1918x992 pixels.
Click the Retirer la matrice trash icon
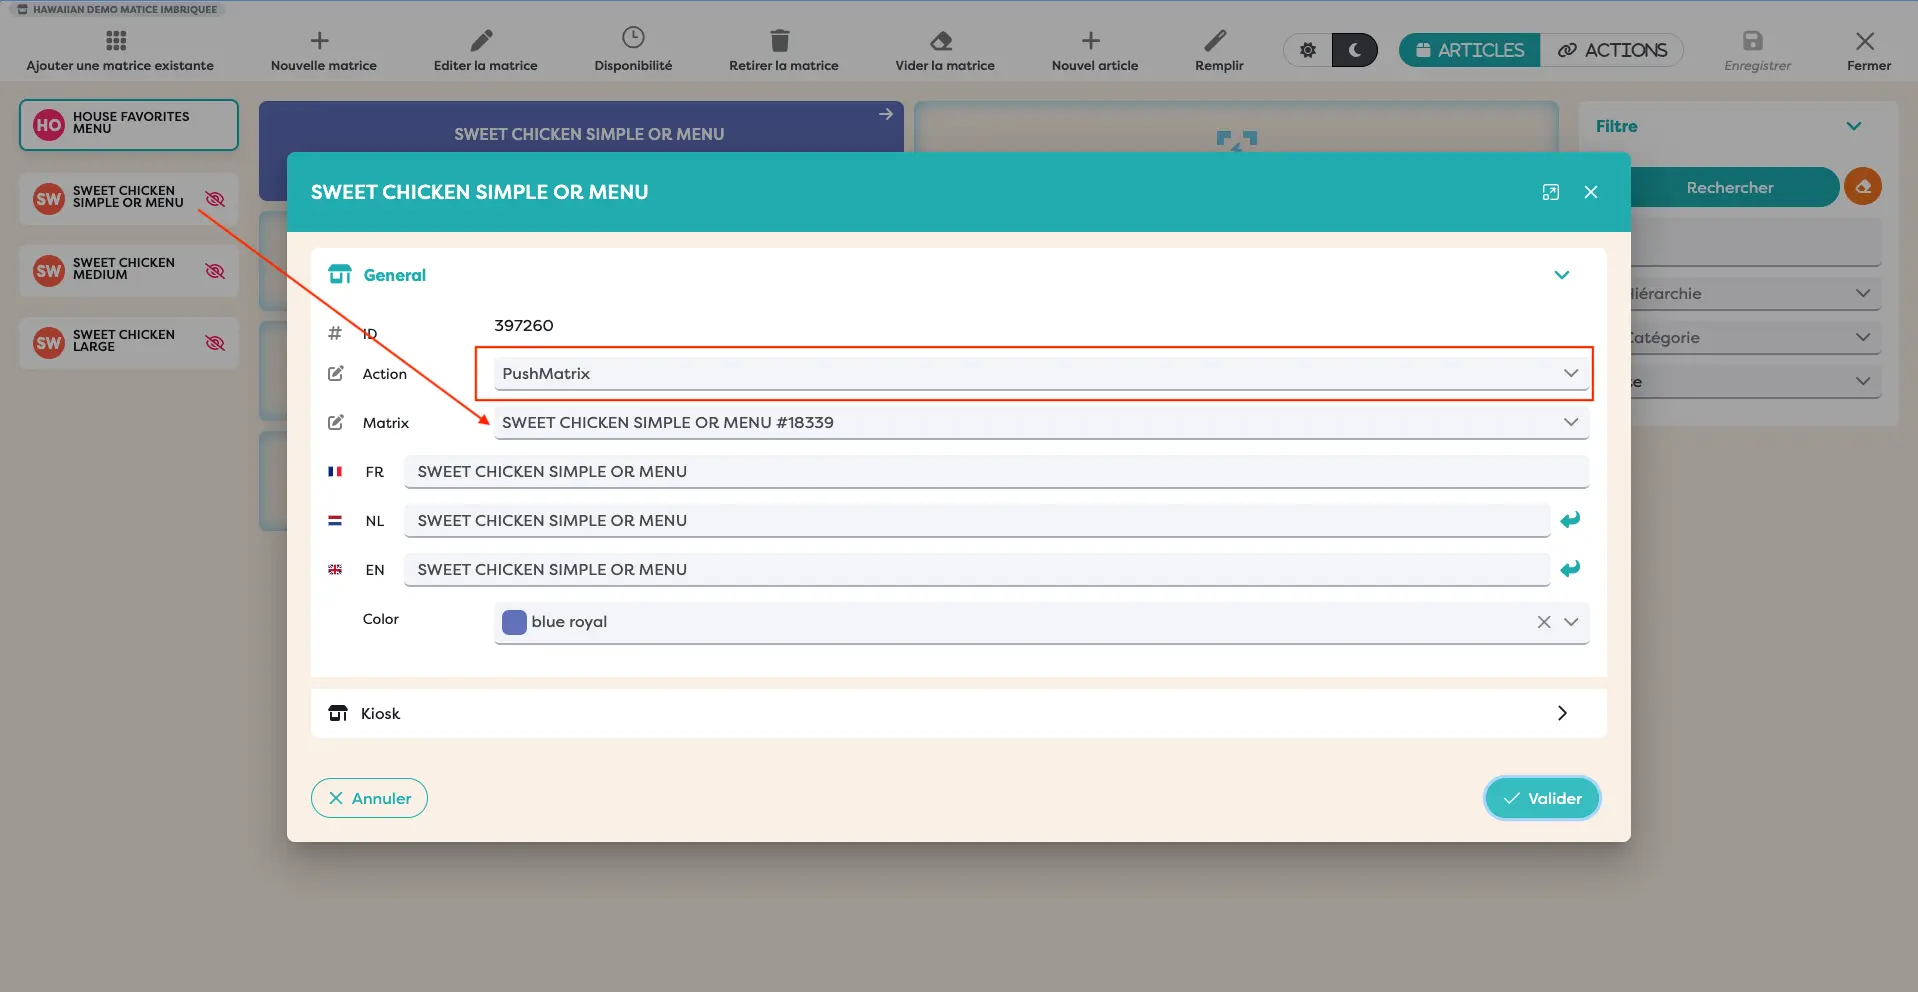[x=780, y=41]
